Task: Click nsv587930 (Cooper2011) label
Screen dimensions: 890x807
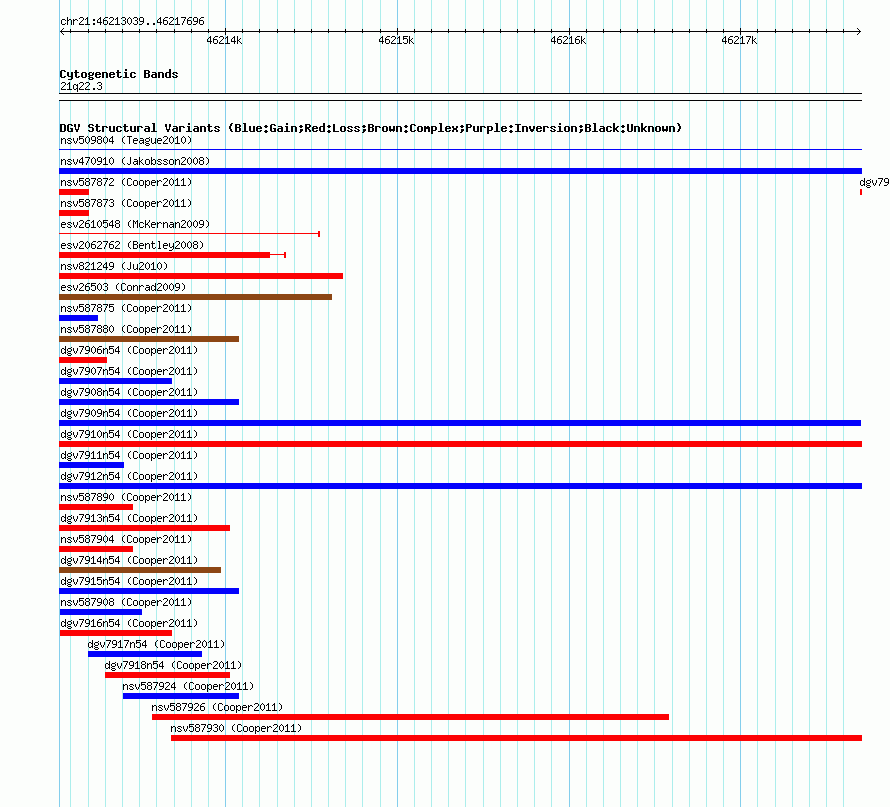Action: tap(236, 728)
